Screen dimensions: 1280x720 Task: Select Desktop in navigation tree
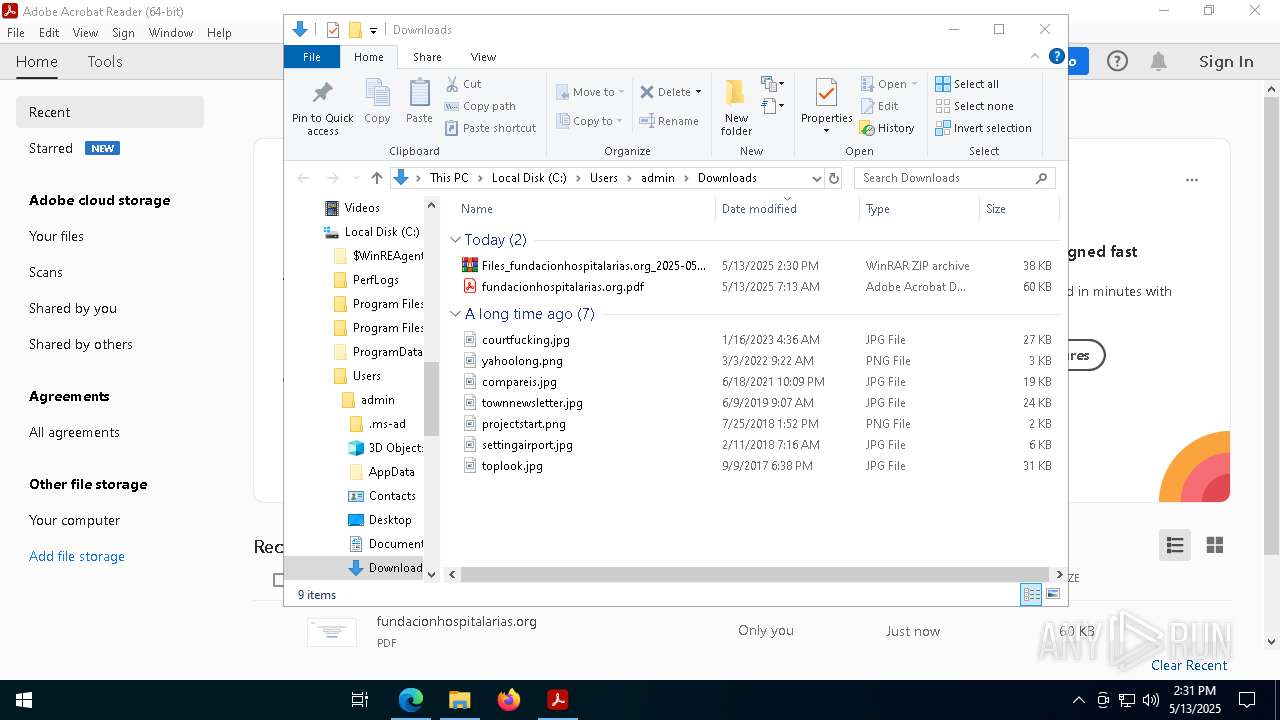point(389,520)
